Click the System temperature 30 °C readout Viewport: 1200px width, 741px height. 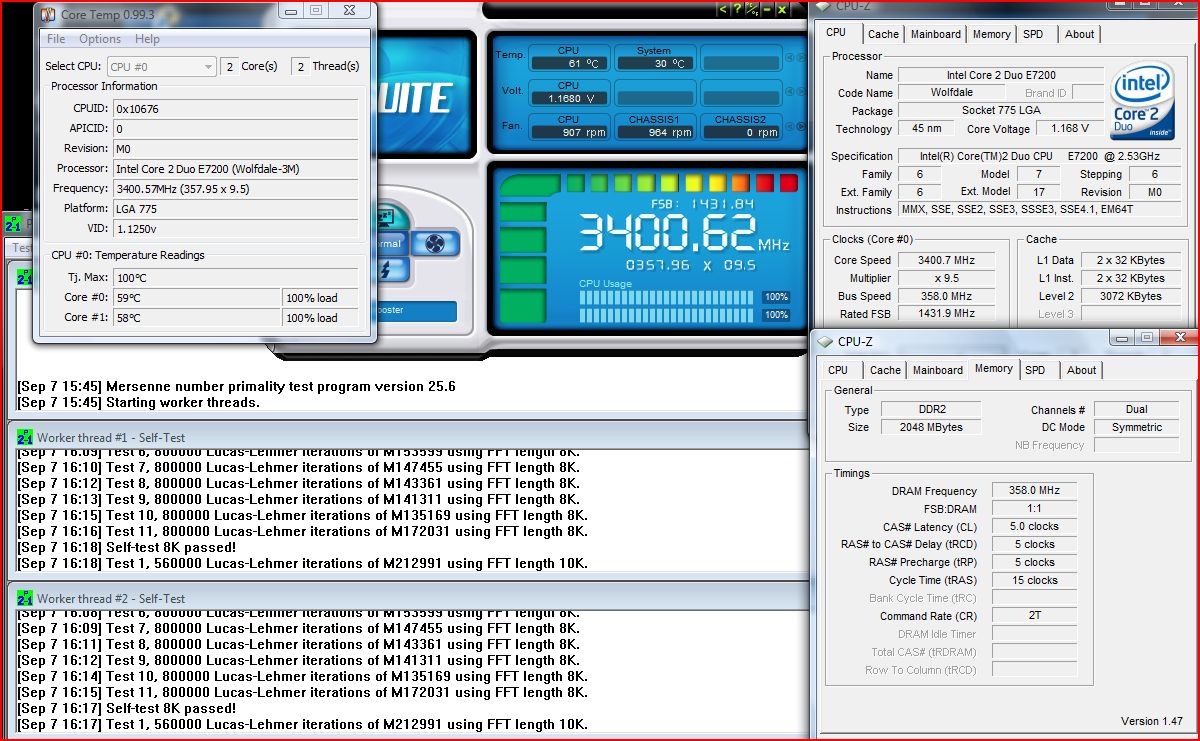tap(654, 63)
